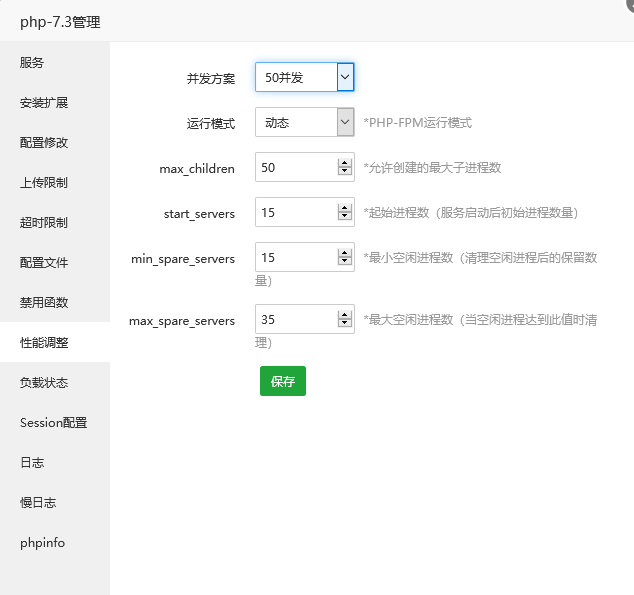Decrease start_servers with down arrow
Viewport: 634px width, 595px height.
coord(344,216)
